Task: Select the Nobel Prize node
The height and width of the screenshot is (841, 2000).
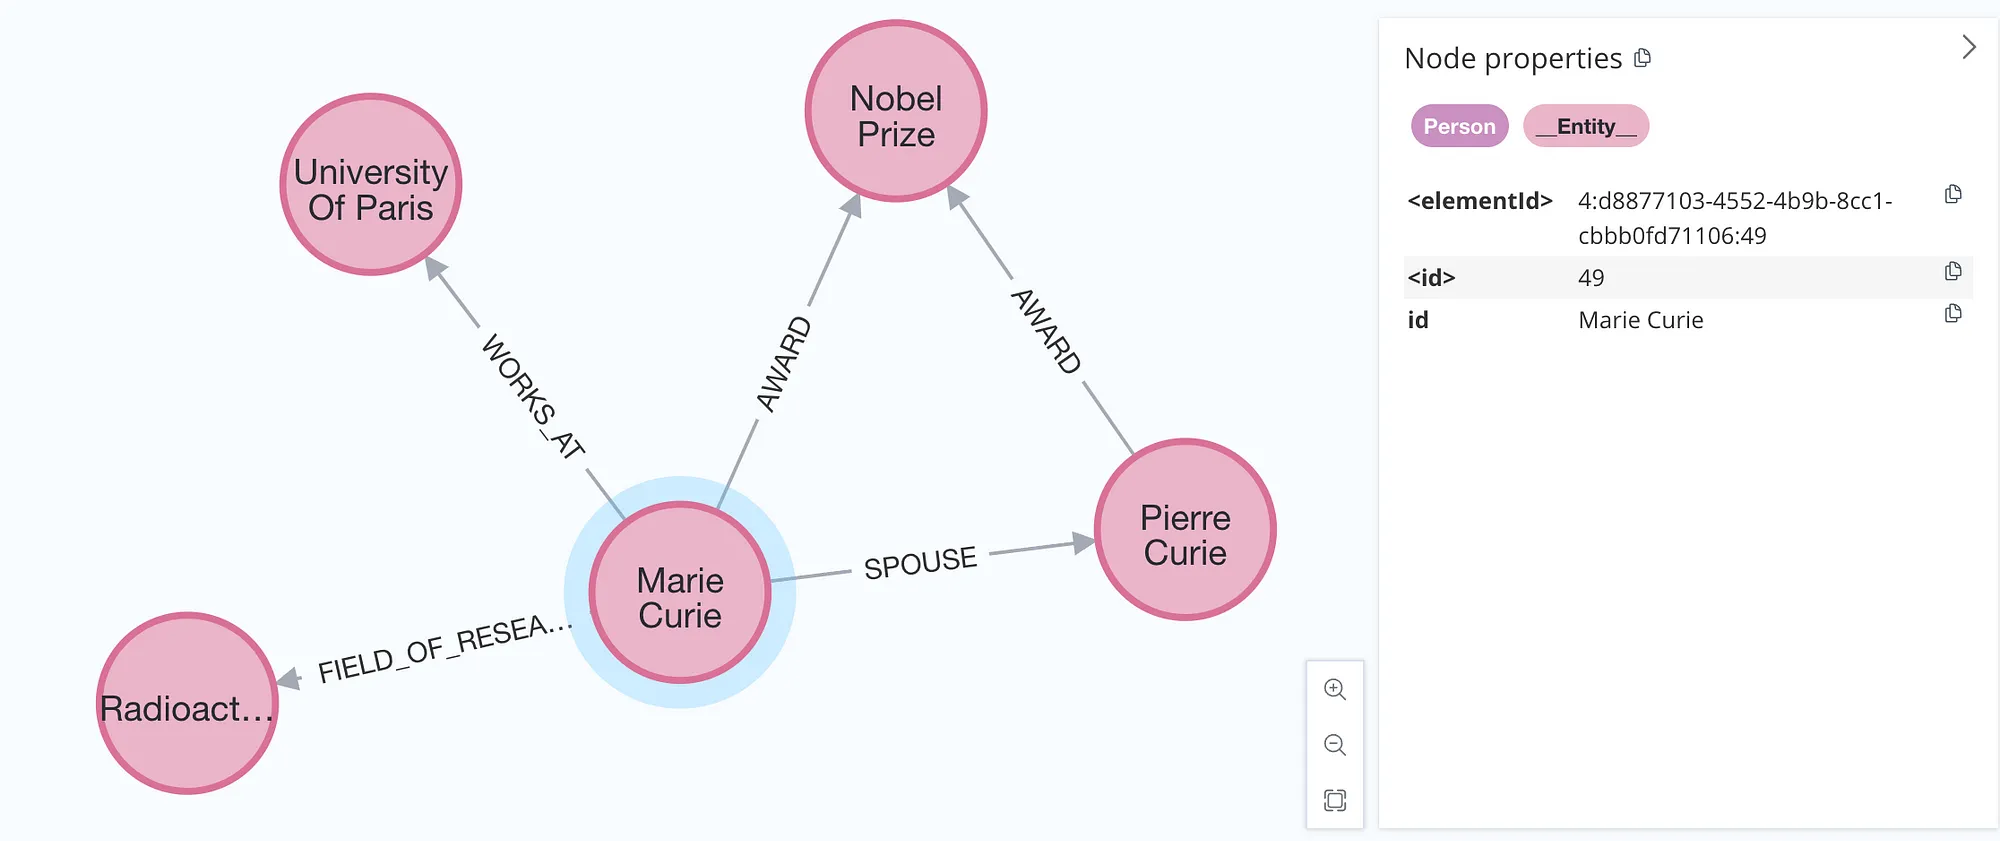Action: point(896,111)
